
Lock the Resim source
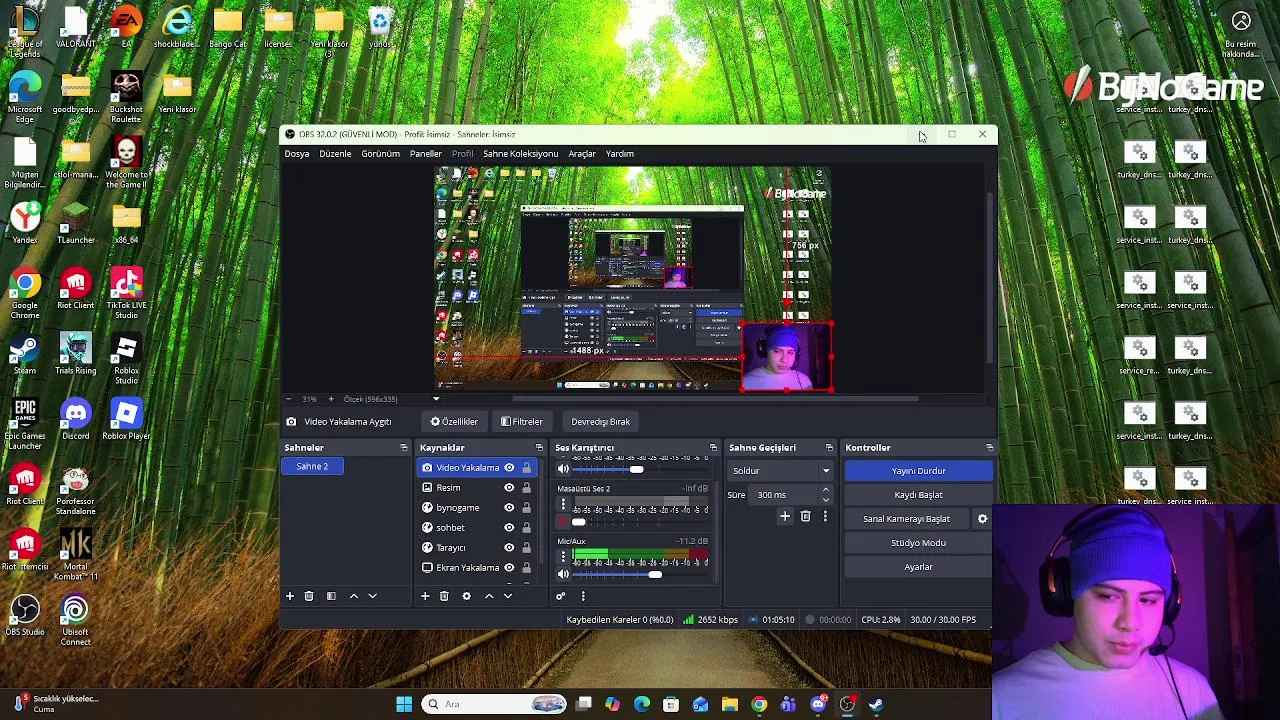coord(526,488)
